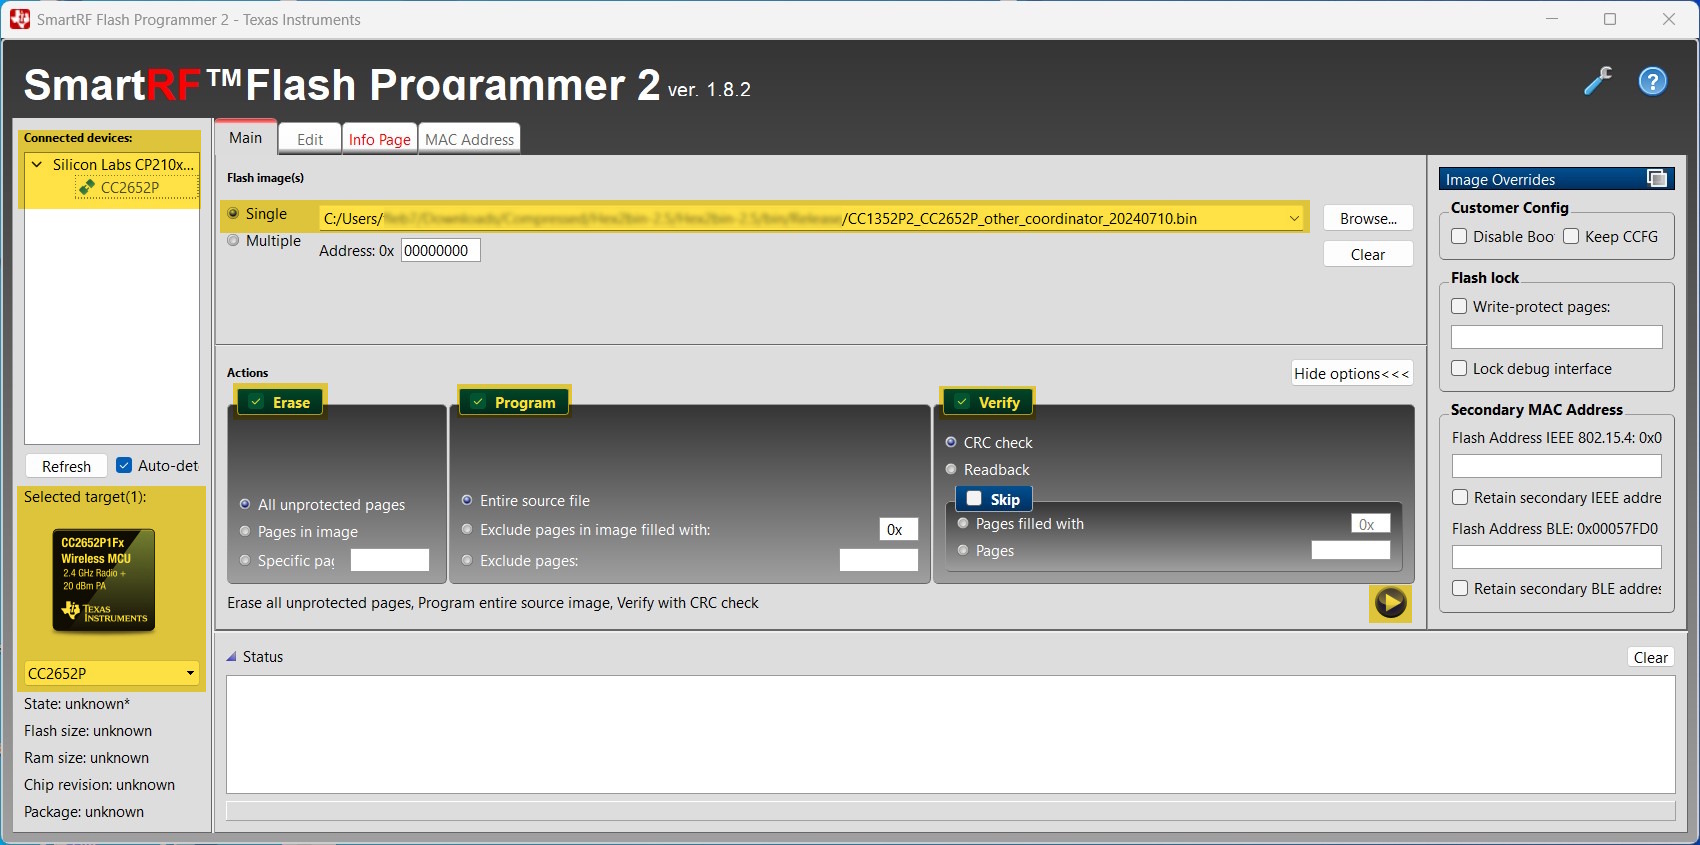Enable the Skip checkbox
The width and height of the screenshot is (1700, 845).
click(x=974, y=499)
